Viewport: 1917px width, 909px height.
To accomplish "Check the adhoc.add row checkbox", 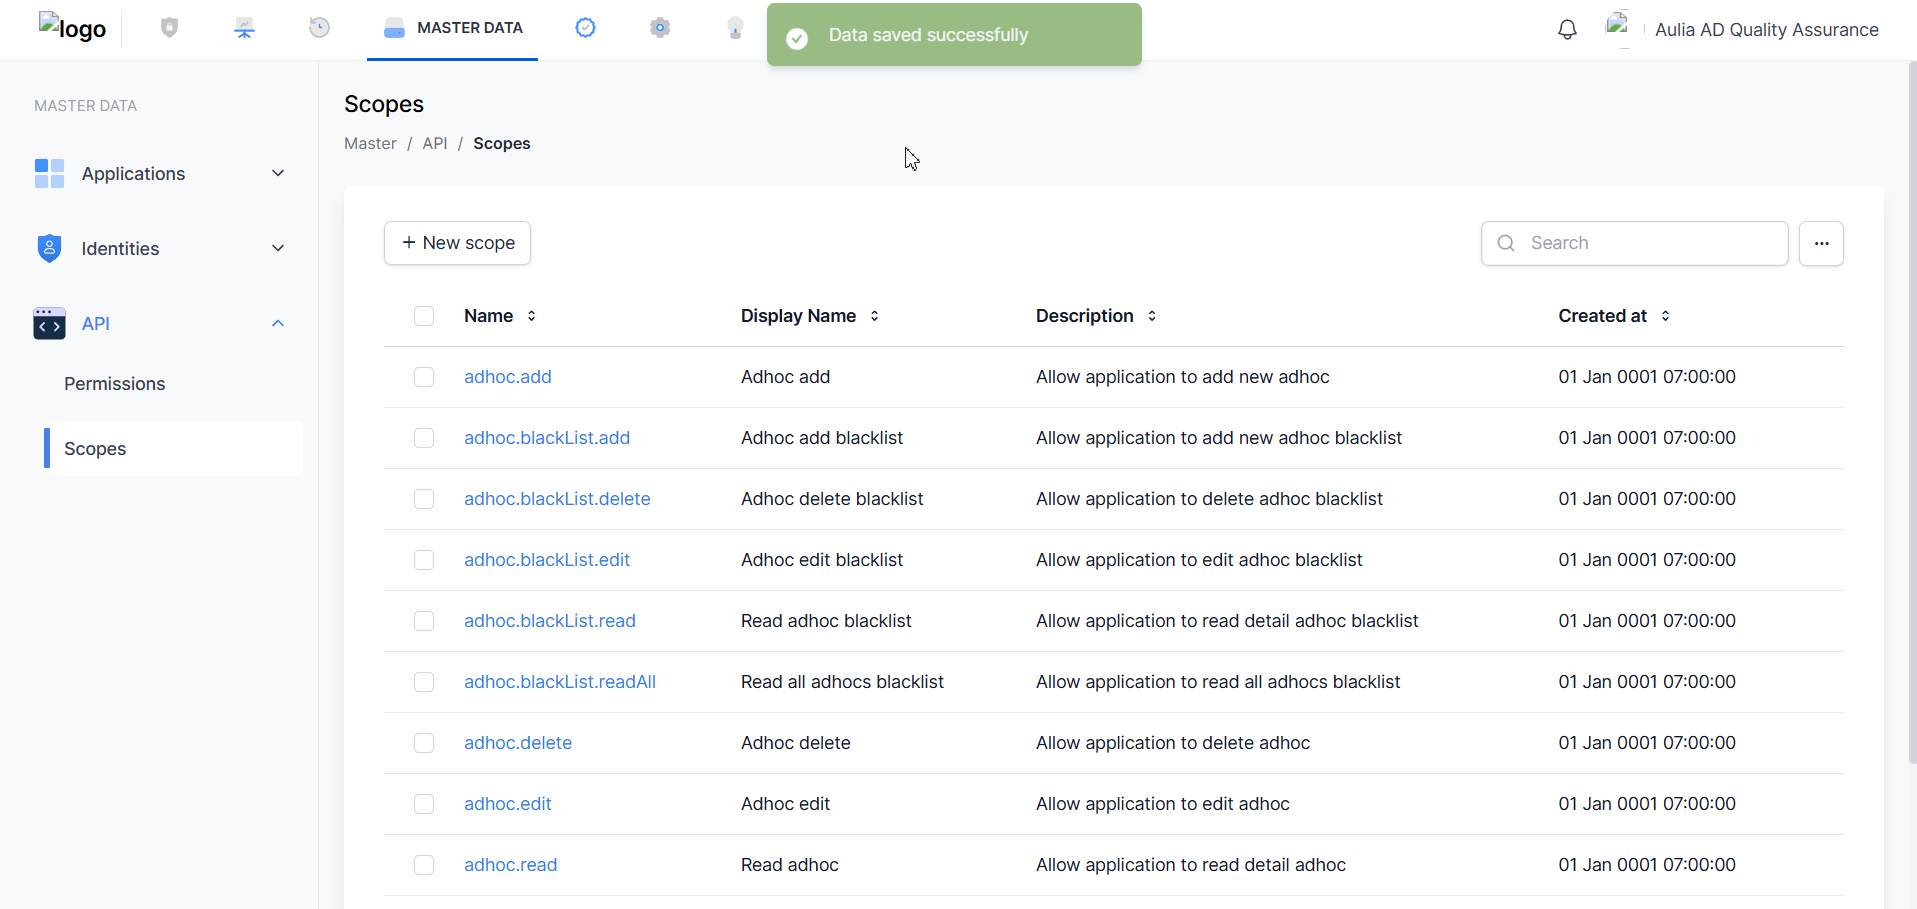I will point(424,377).
